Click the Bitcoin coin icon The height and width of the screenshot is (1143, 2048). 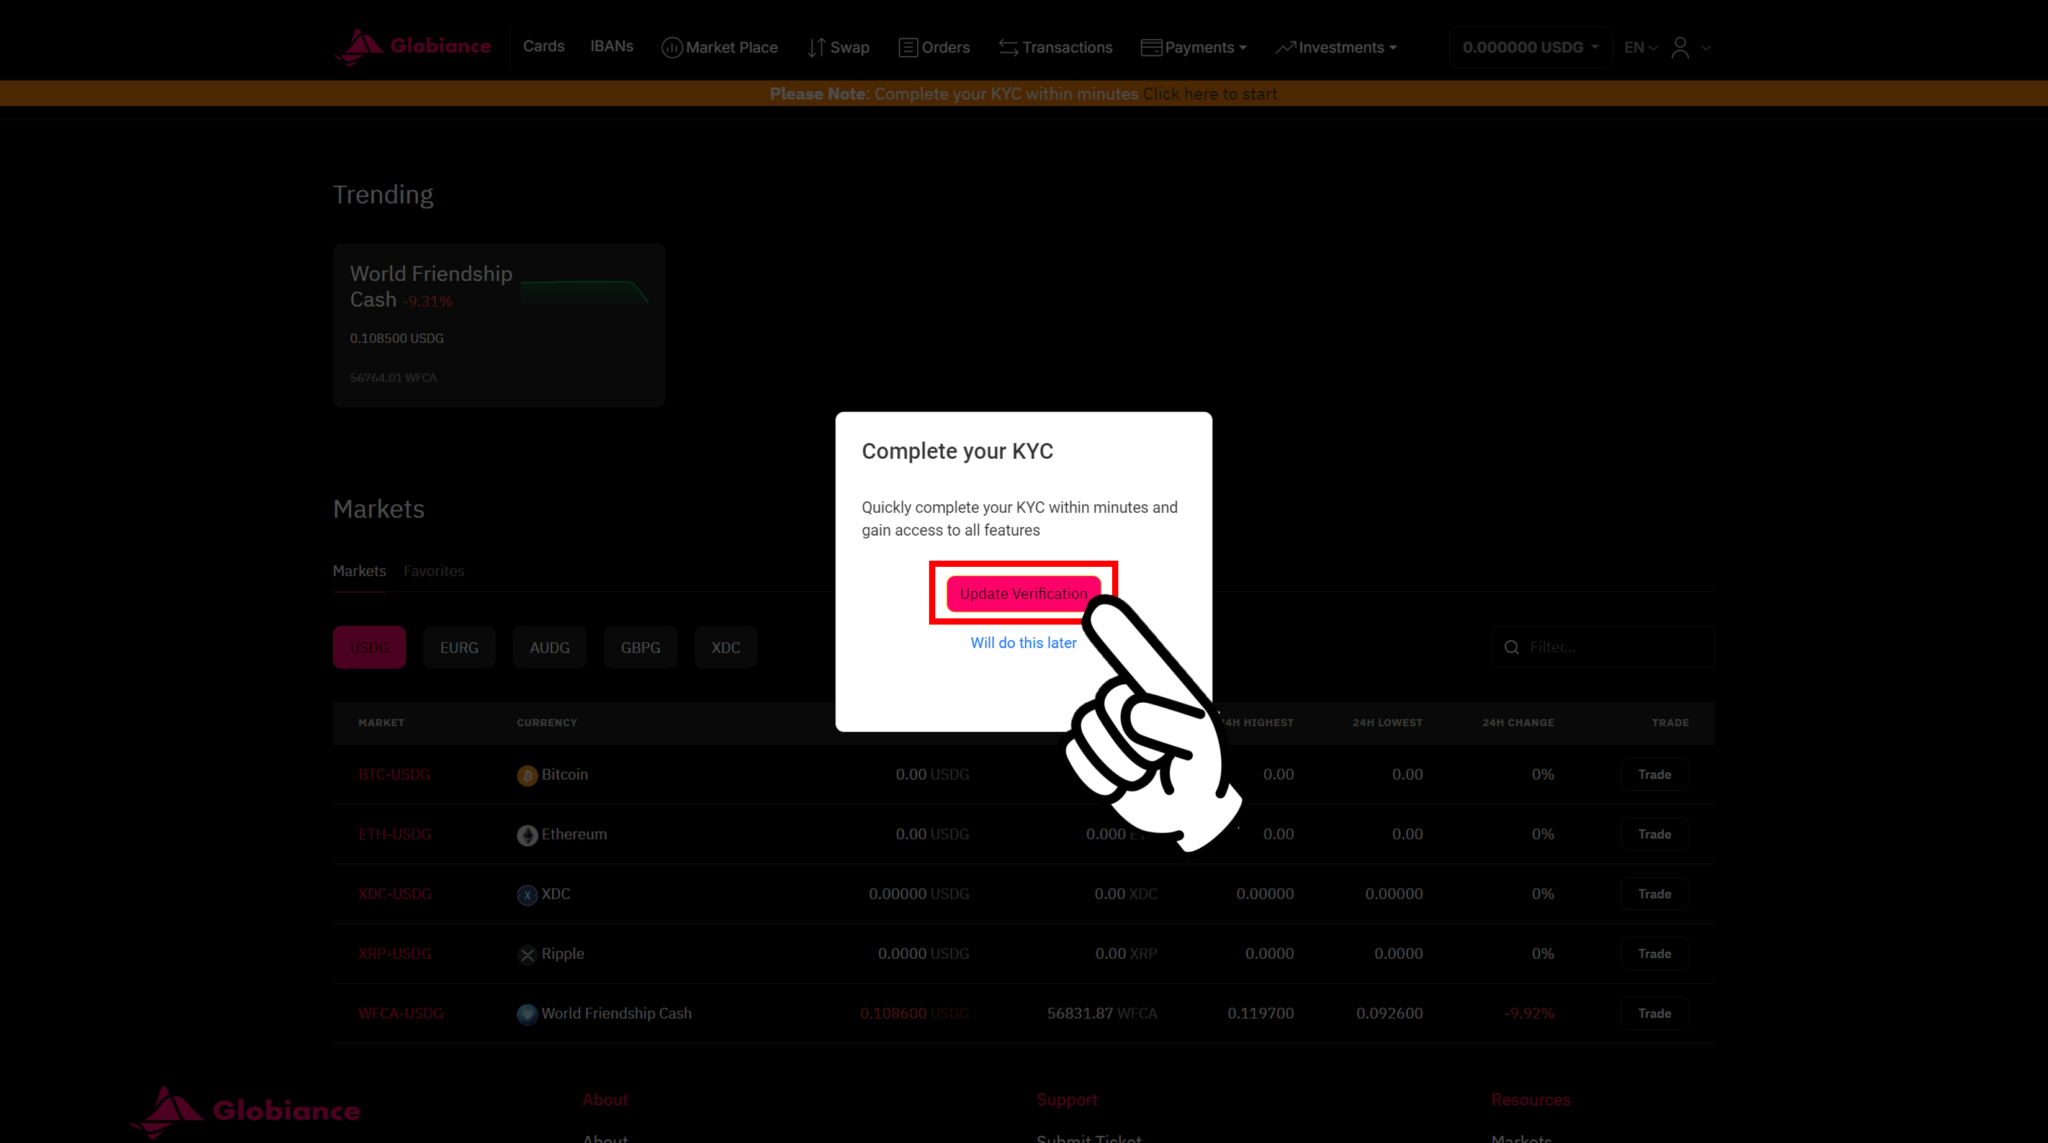[x=527, y=774]
